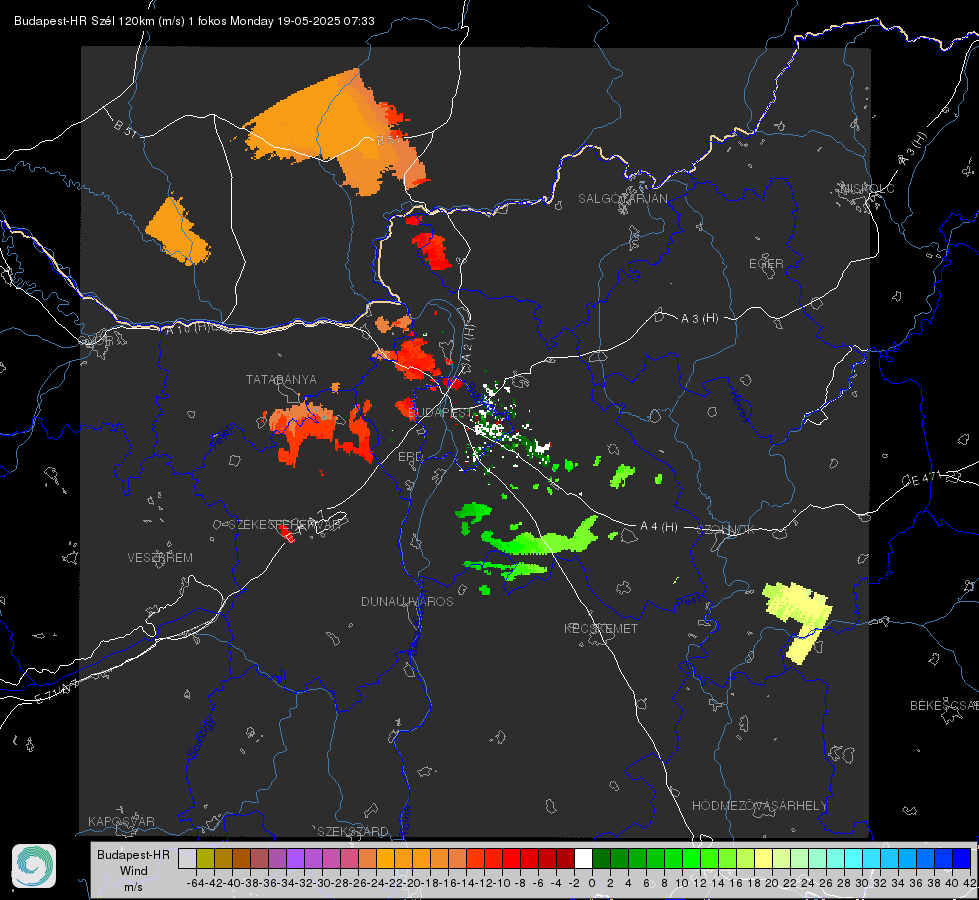Image resolution: width=979 pixels, height=900 pixels.
Task: Click the 'A 10 (H)' road label
Action: (188, 327)
